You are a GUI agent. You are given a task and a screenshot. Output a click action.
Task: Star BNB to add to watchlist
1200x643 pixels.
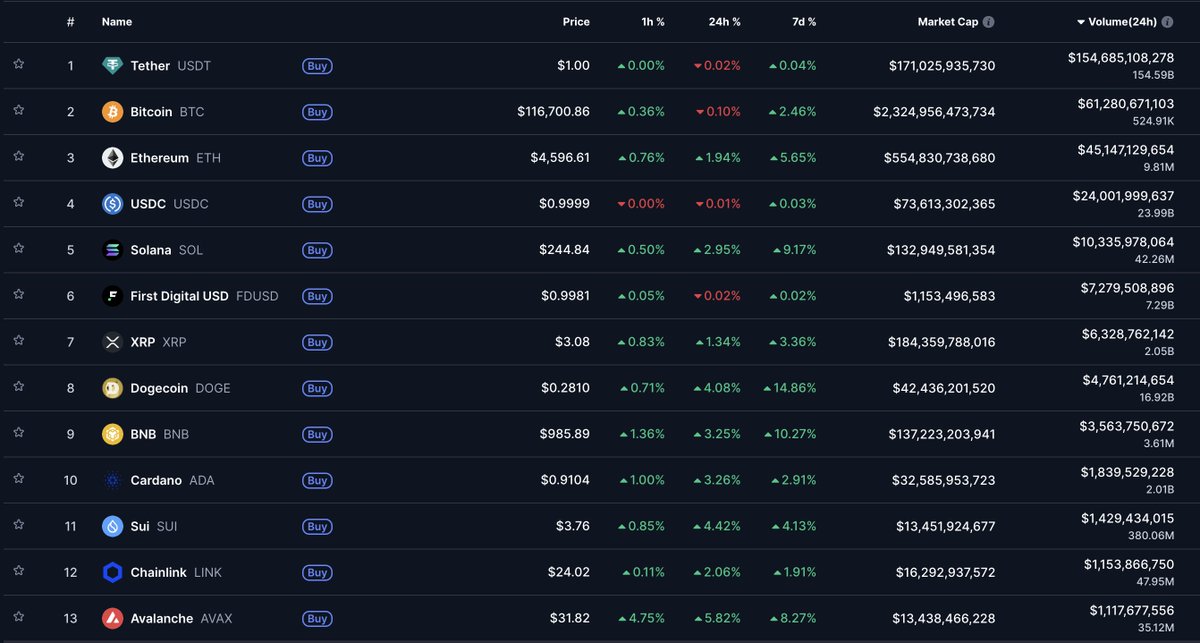[19, 432]
